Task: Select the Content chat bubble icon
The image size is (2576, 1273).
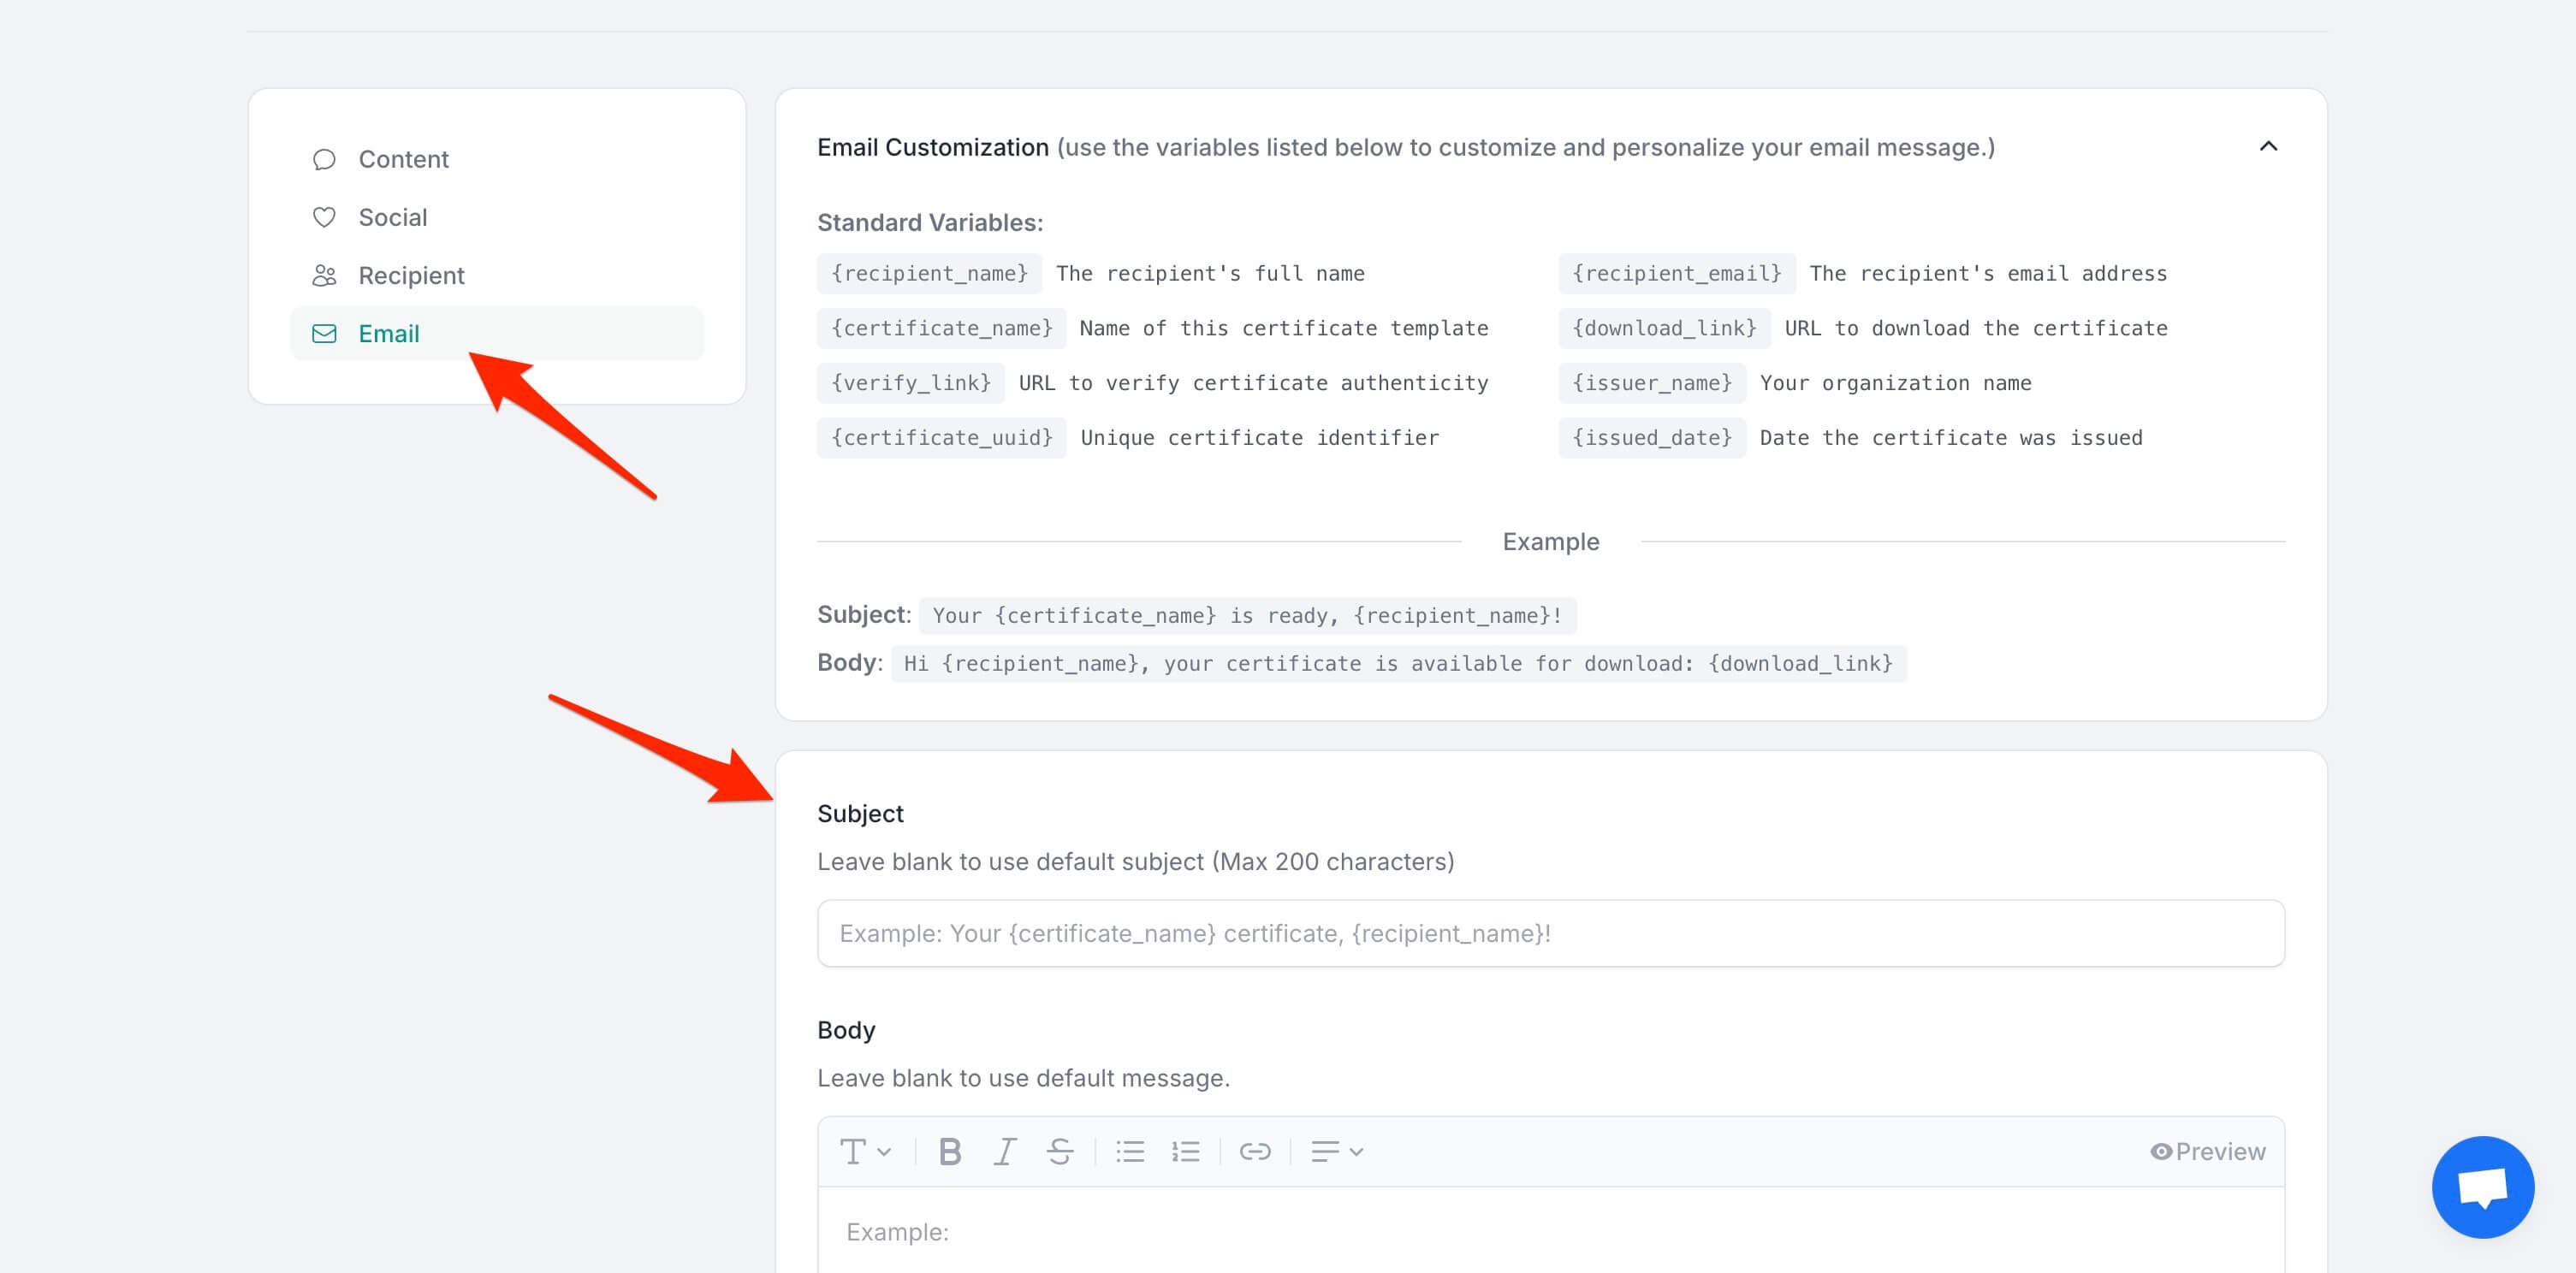Action: coord(324,158)
